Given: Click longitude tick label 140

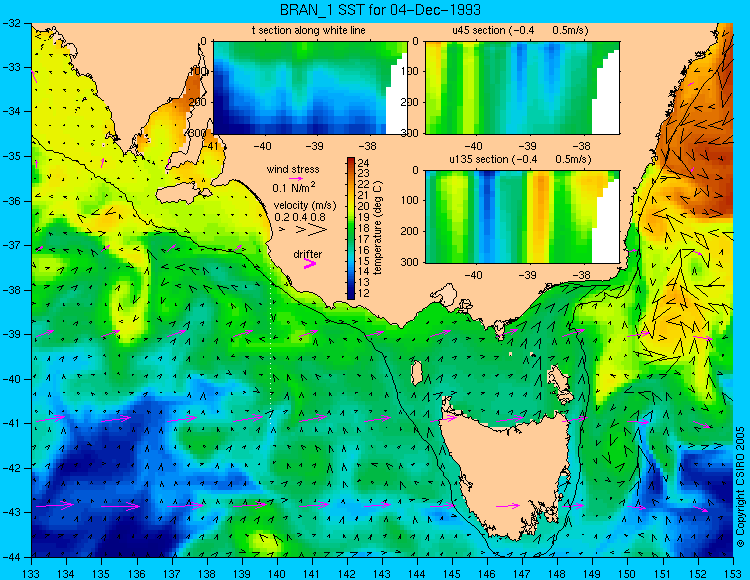Looking at the screenshot, I should [276, 573].
